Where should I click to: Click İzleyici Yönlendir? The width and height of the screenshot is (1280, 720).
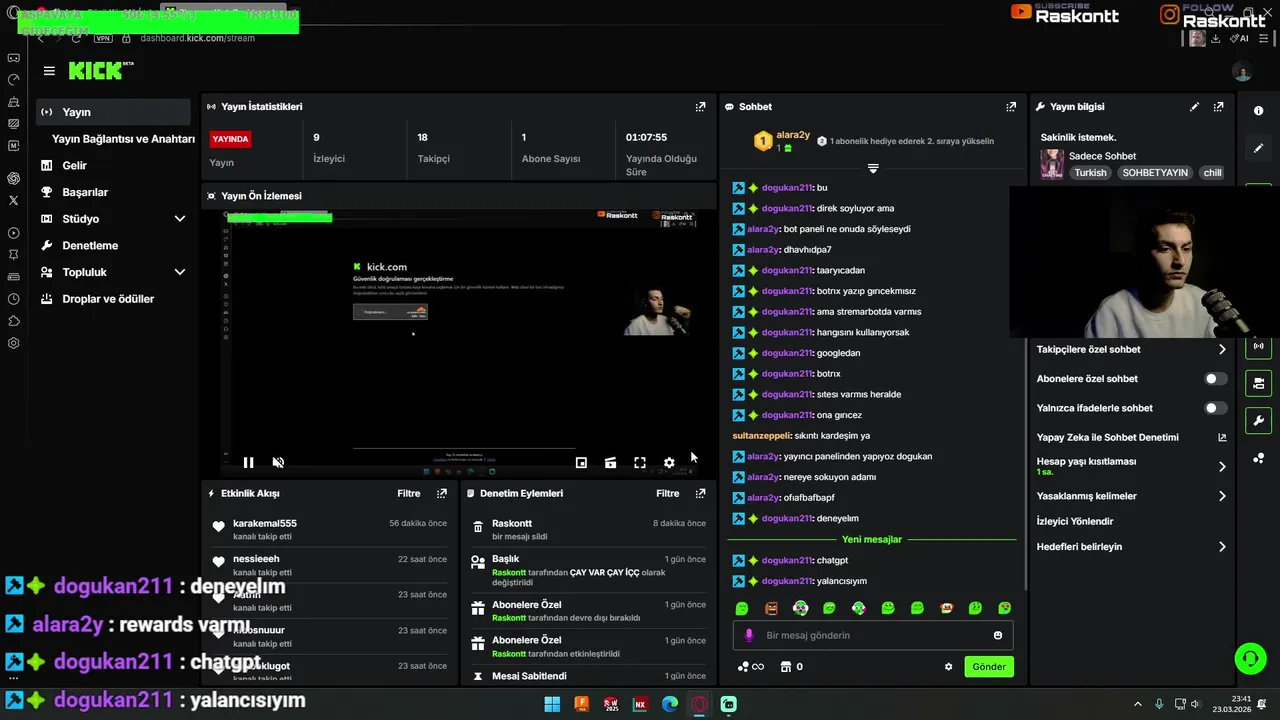(x=1074, y=521)
